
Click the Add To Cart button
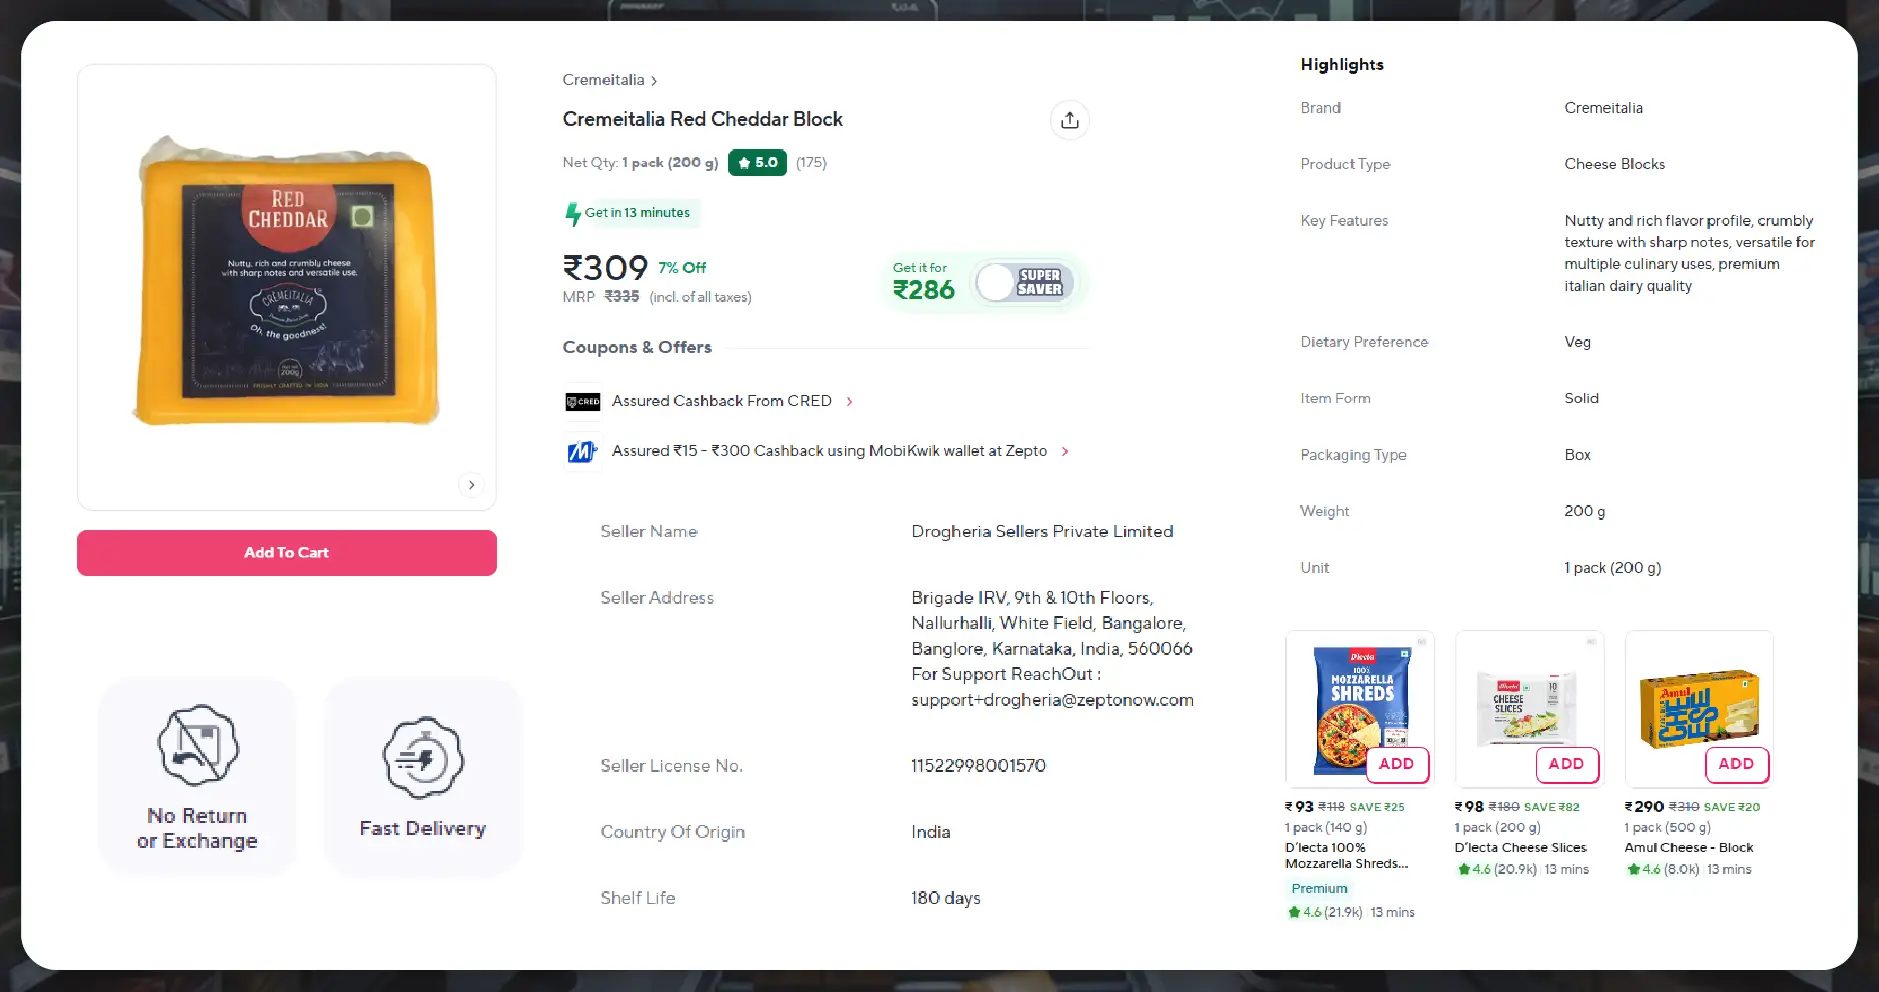click(x=286, y=552)
